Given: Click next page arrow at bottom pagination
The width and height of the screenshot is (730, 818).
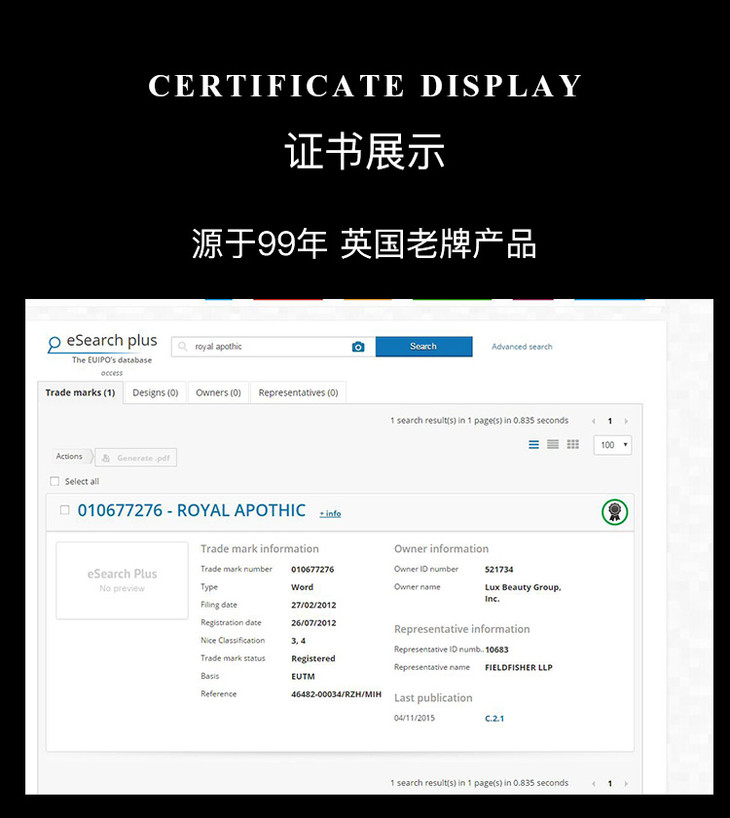Looking at the screenshot, I should coord(626,783).
